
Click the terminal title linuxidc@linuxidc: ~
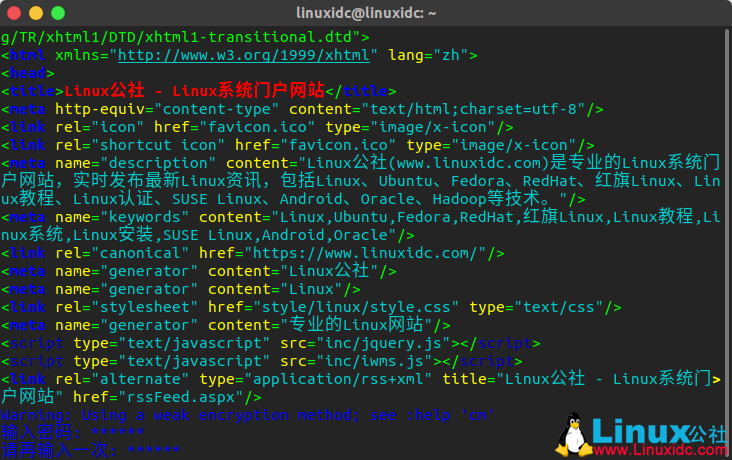(x=366, y=13)
